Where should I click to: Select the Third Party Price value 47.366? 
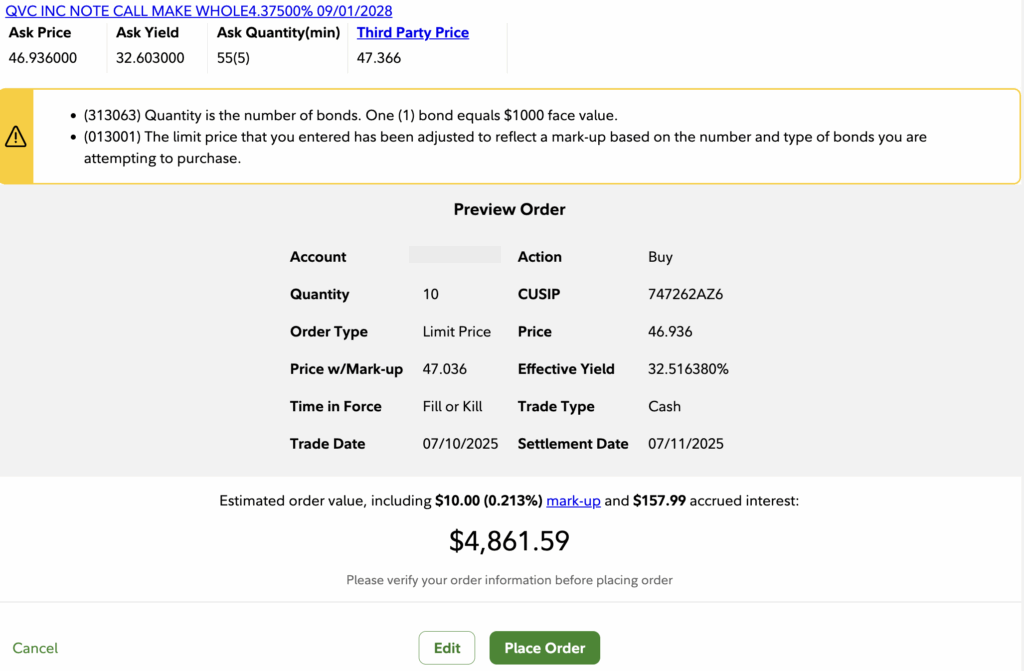(379, 58)
